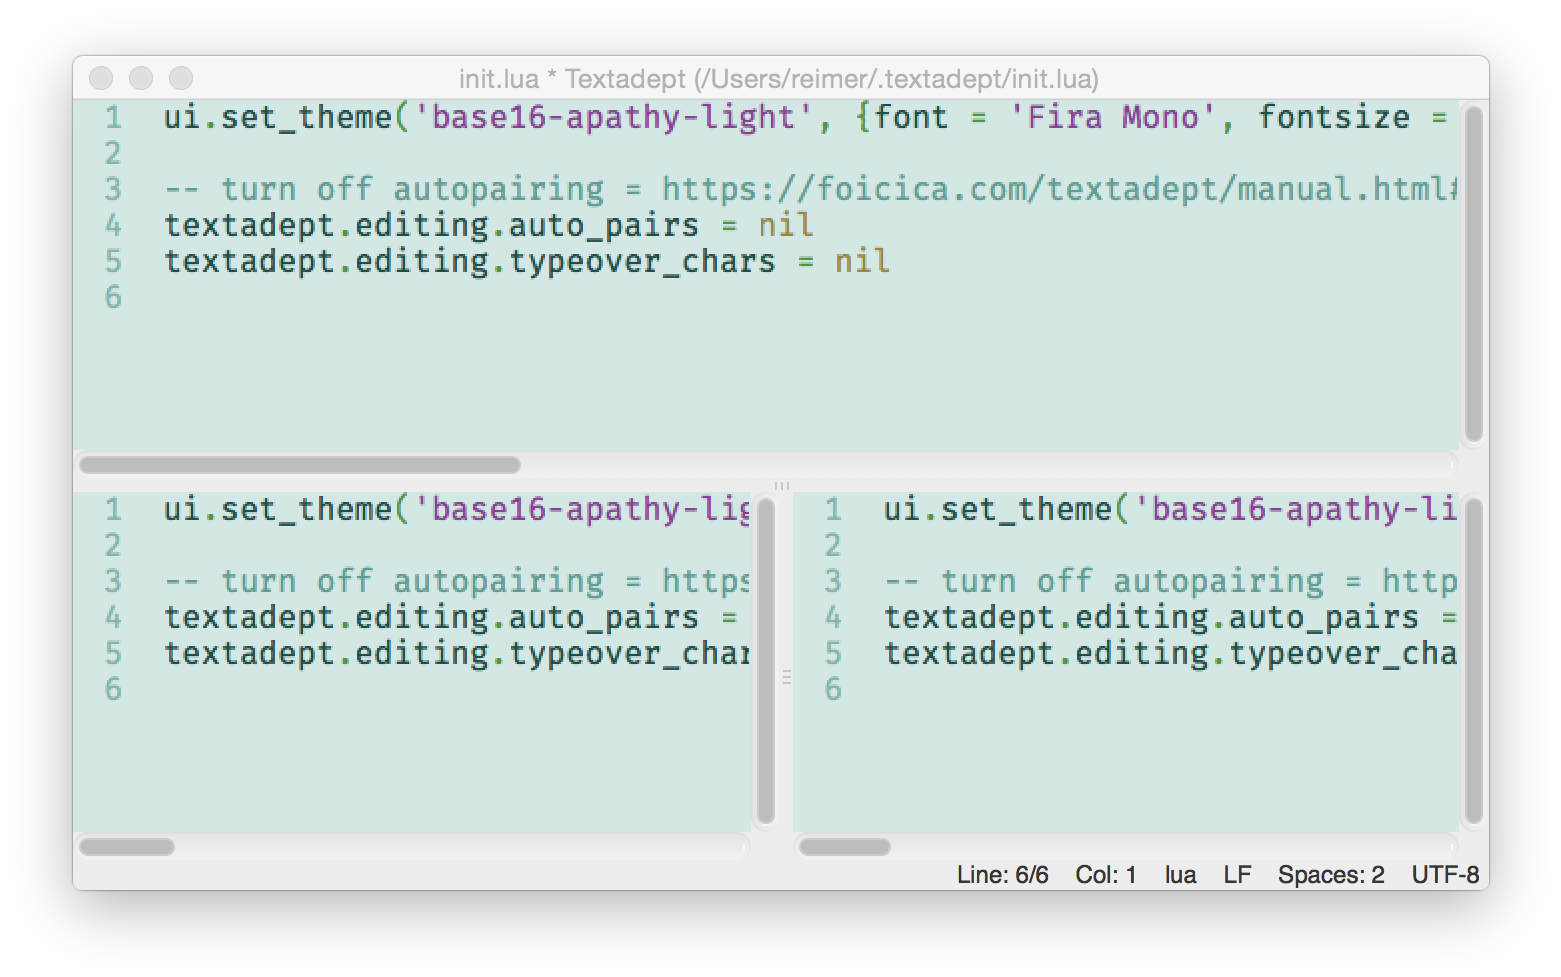Click the LF line ending indicator

coord(1237,875)
